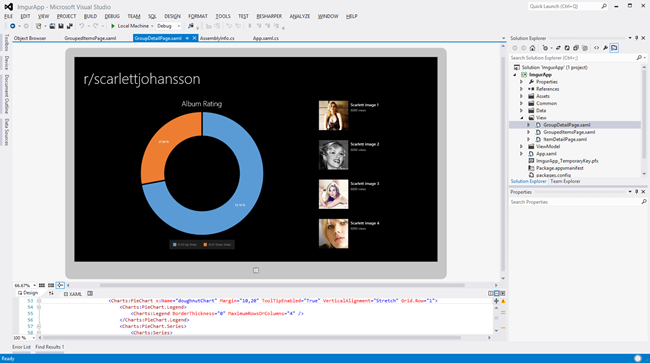This screenshot has width=650, height=363.
Task: Toggle snapping to gridlines in designer
Action: 51,286
